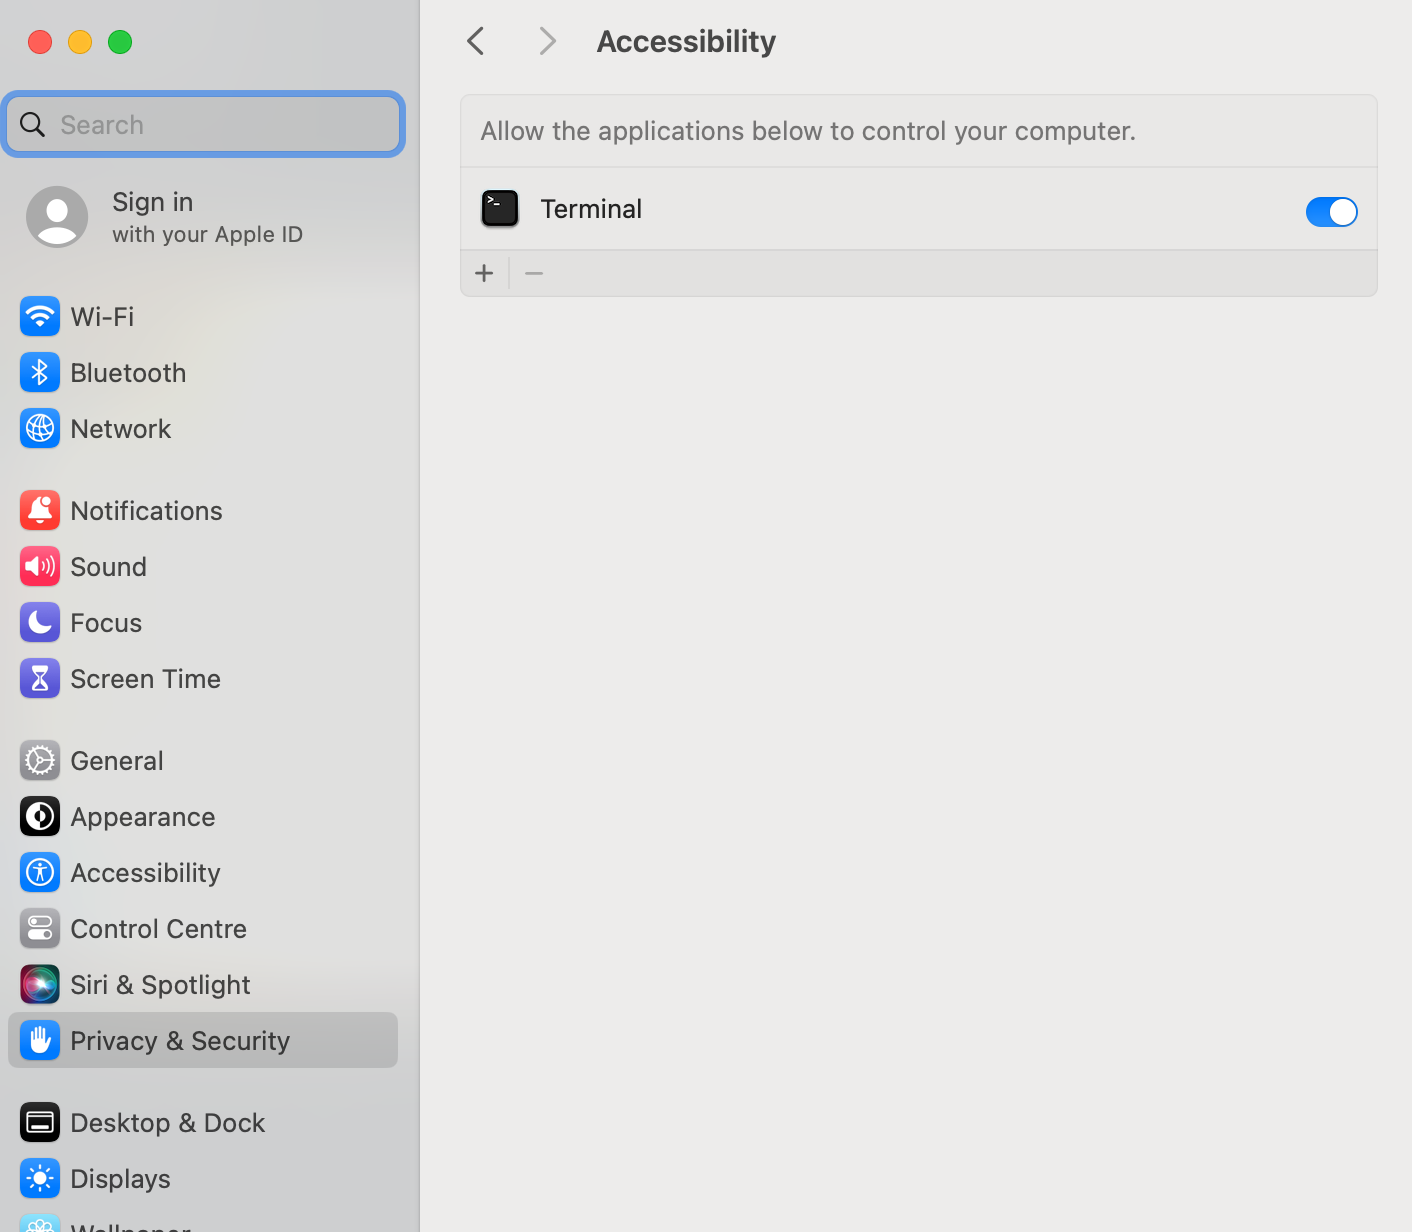Go back to previous settings page
This screenshot has width=1412, height=1232.
point(476,41)
